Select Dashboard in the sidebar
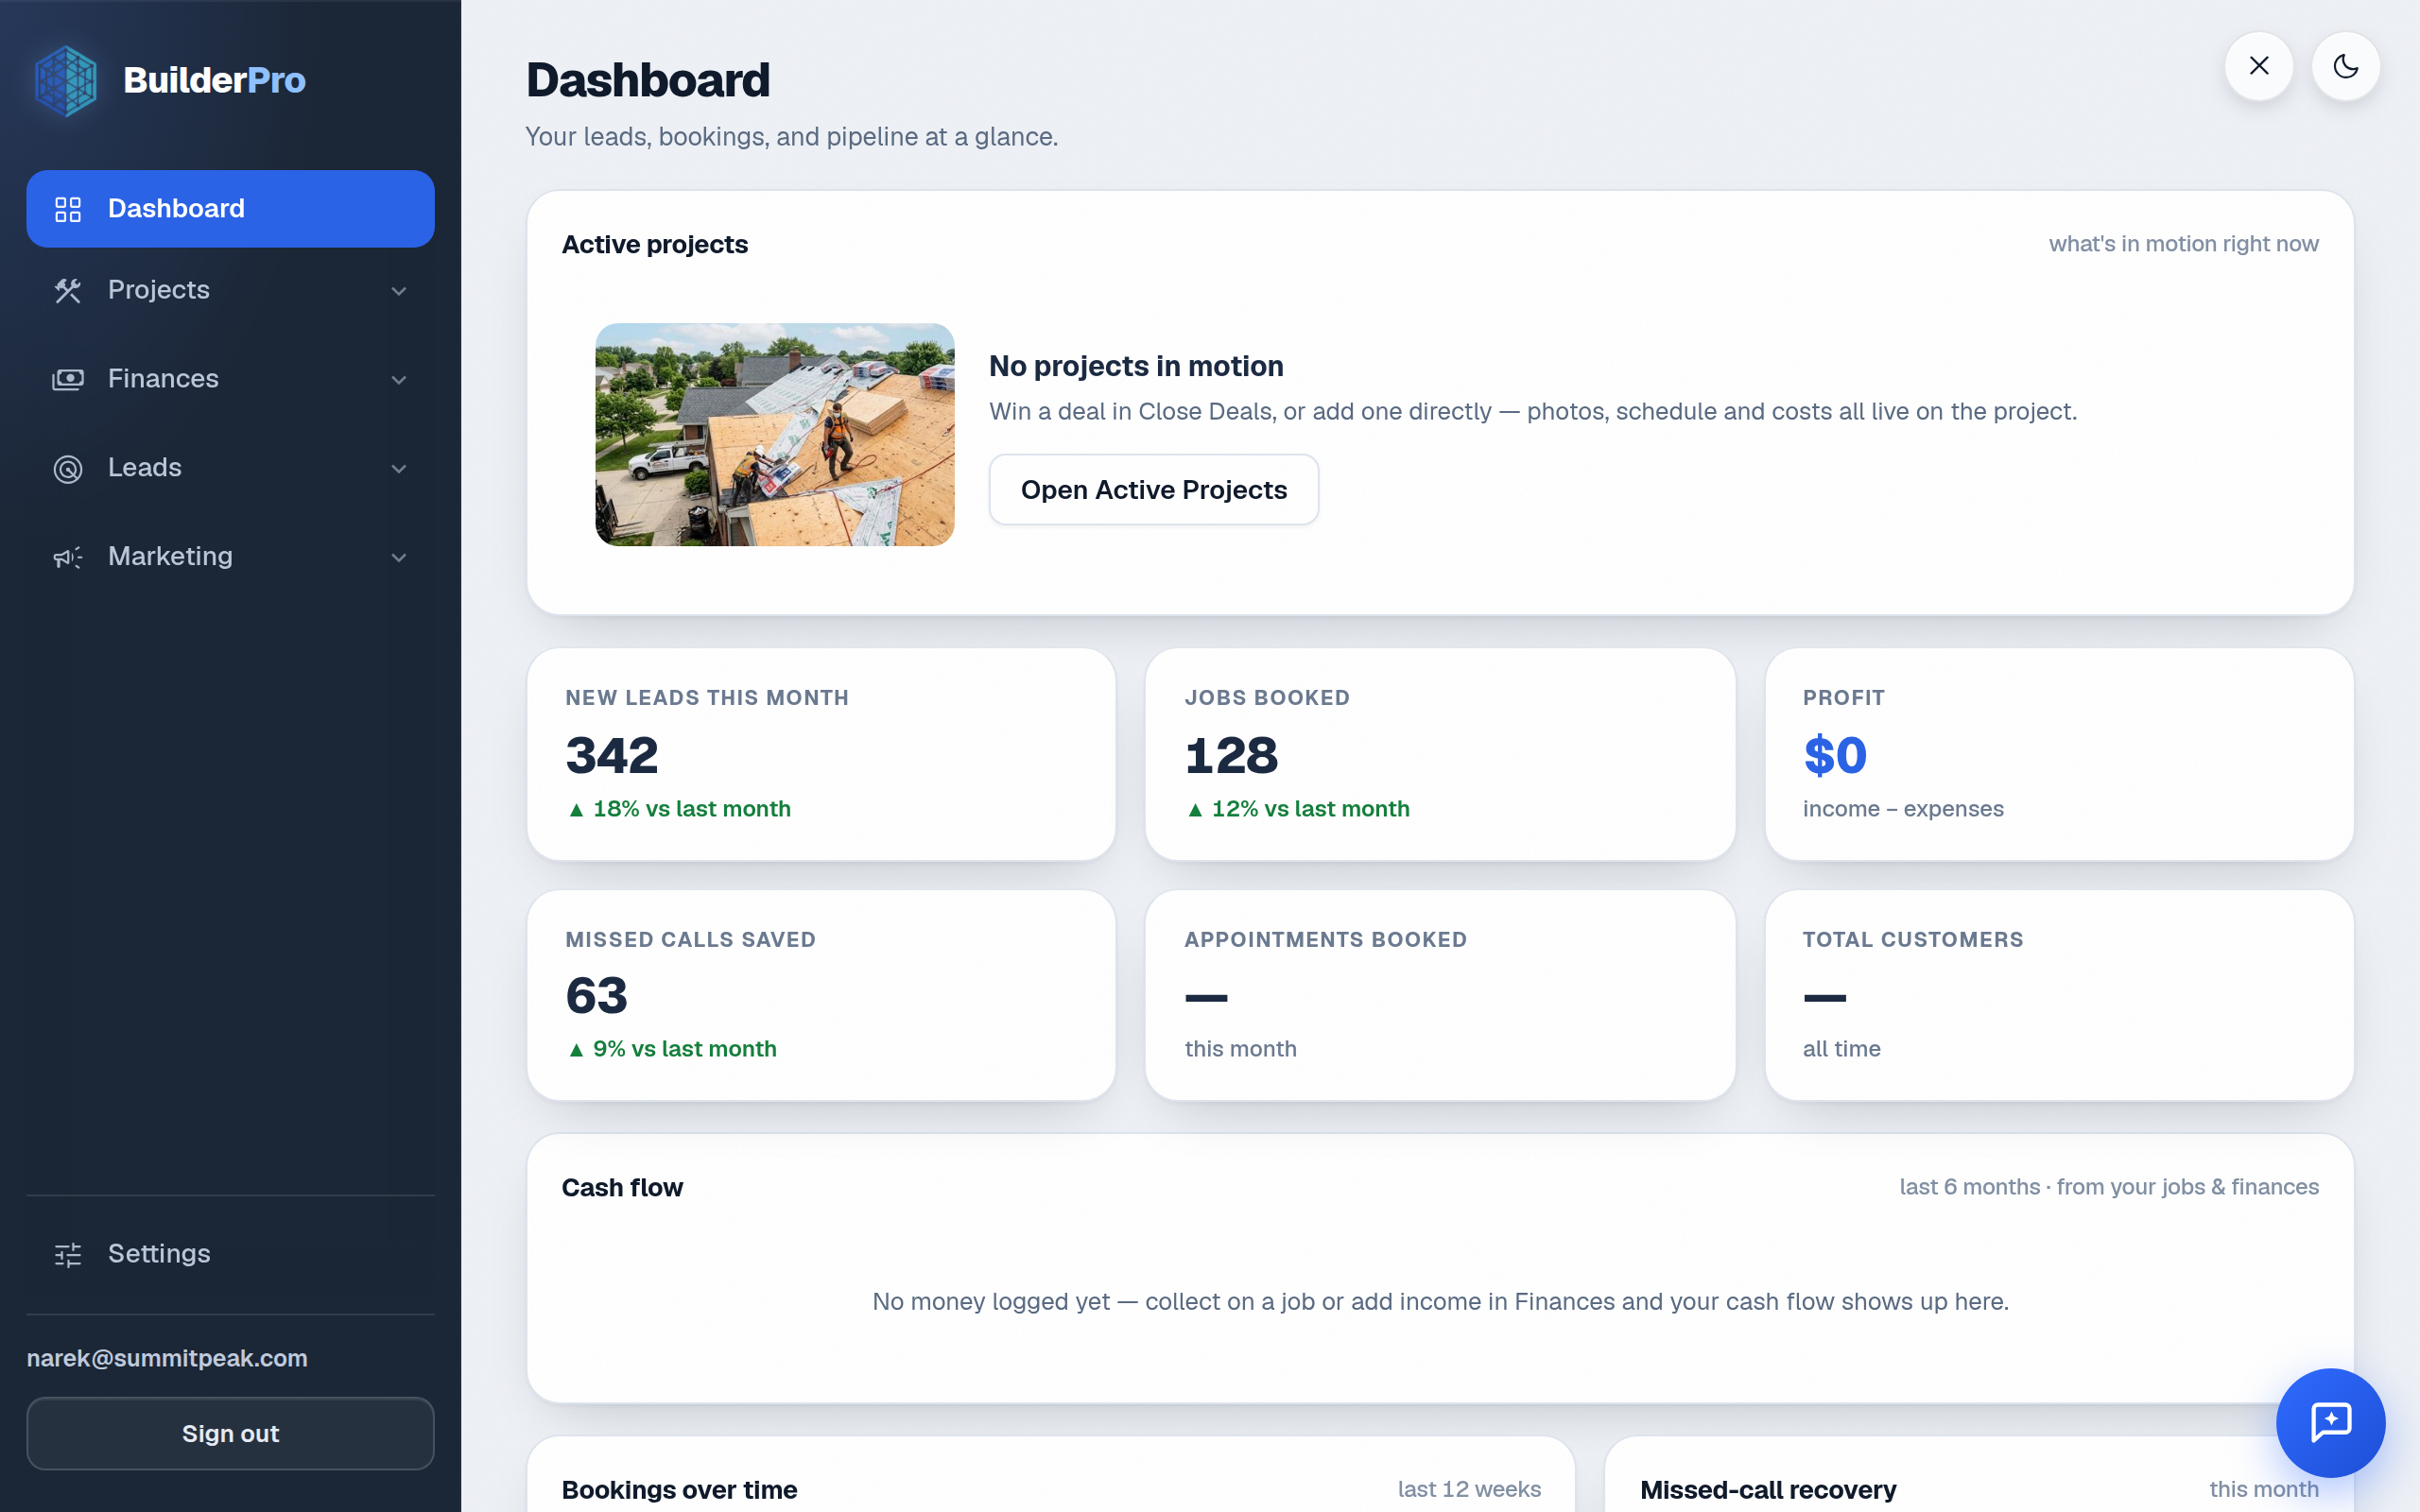2420x1512 pixels. click(230, 208)
